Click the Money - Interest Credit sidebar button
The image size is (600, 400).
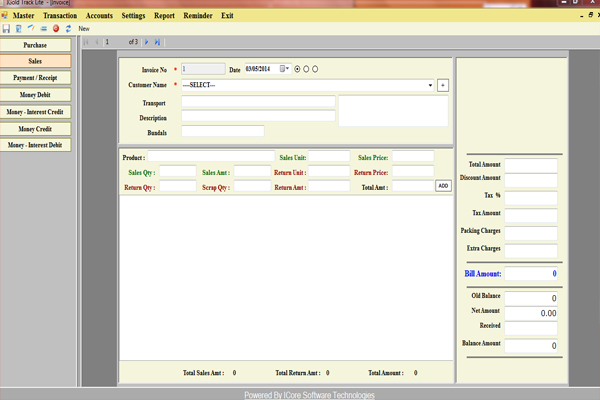coord(35,112)
